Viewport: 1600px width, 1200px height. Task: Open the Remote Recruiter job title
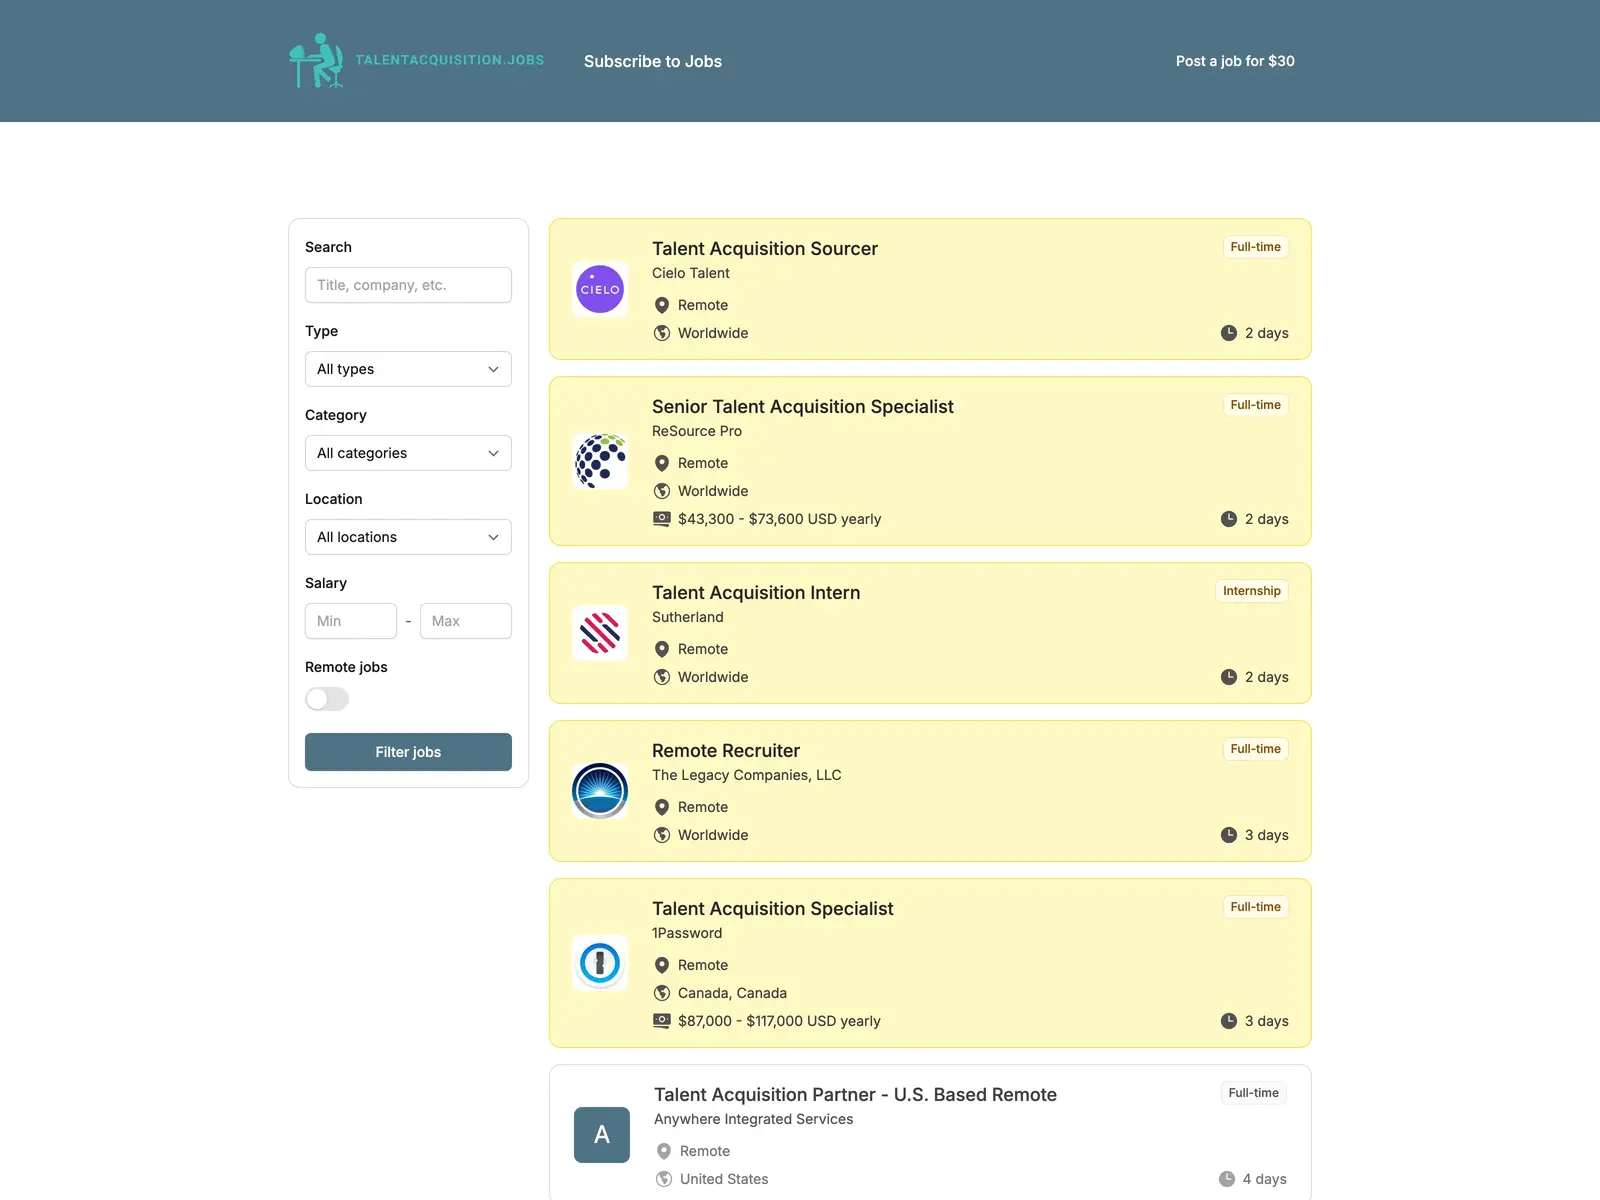(x=726, y=750)
